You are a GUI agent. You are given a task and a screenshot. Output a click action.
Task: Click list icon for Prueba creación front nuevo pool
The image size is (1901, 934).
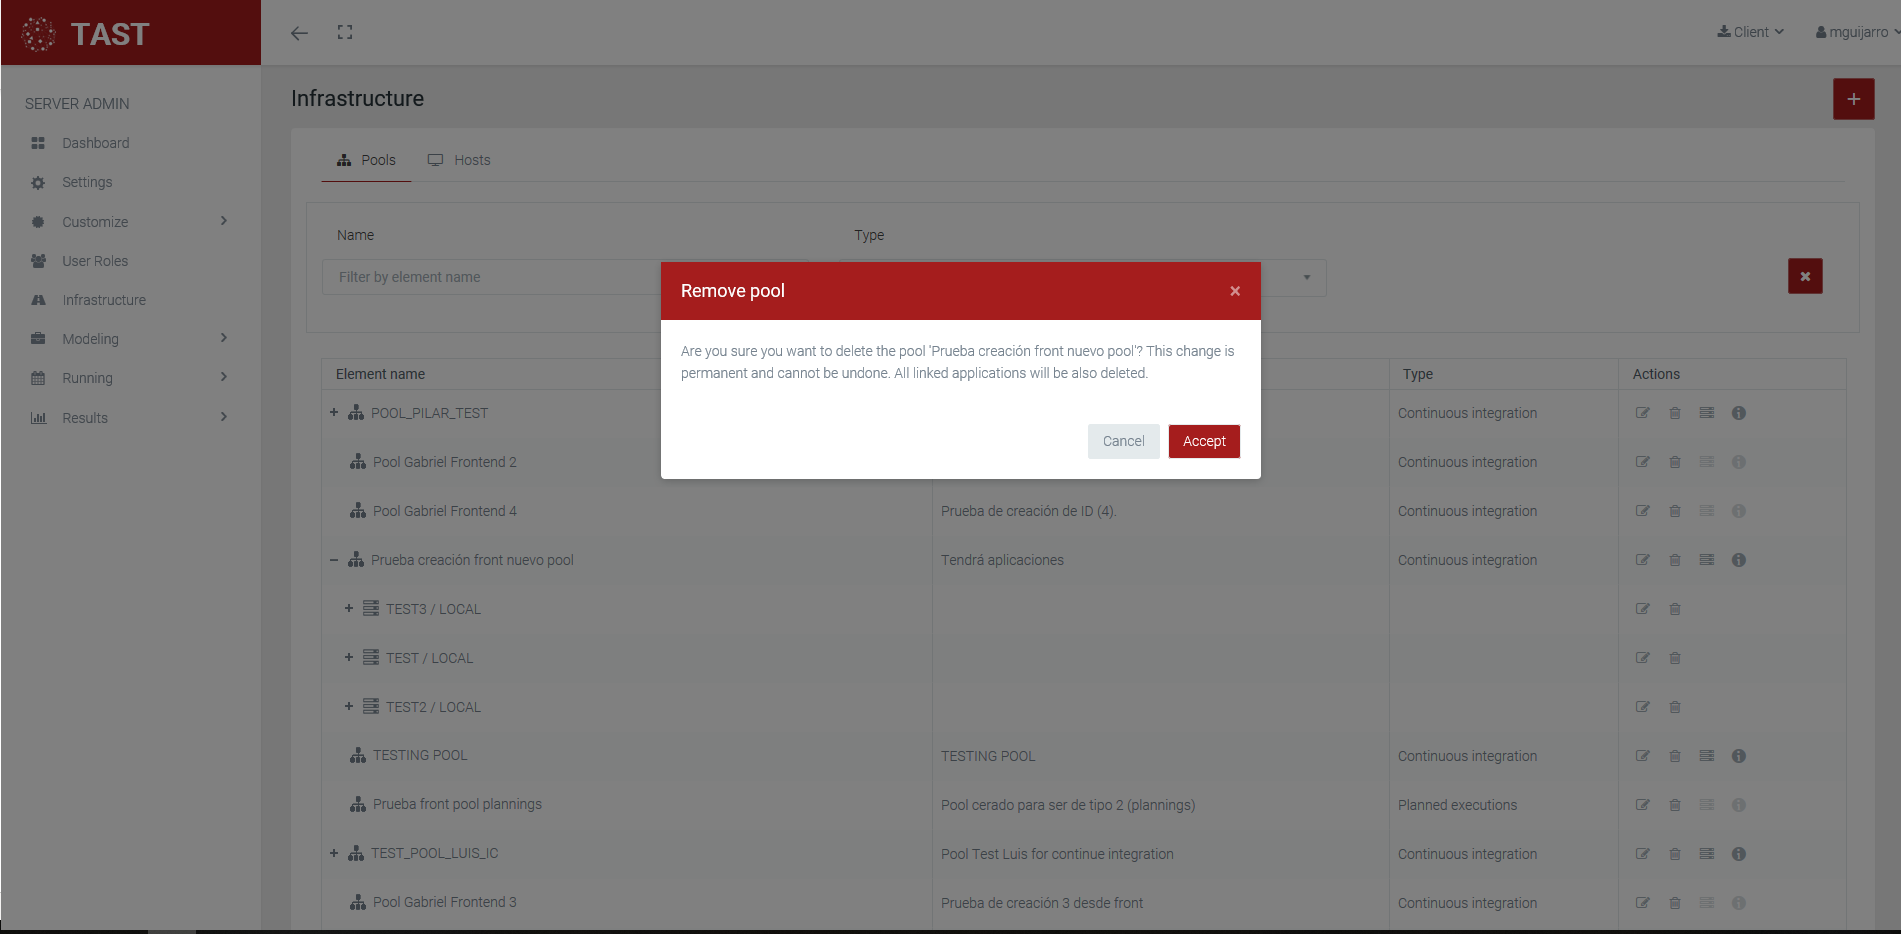click(x=1707, y=560)
